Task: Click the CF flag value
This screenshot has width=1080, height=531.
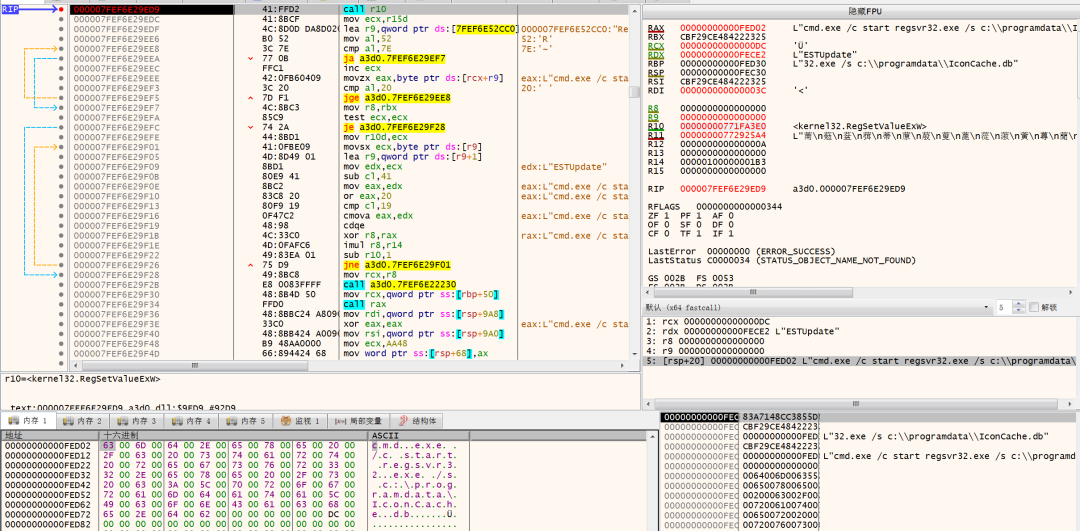Action: pos(666,233)
